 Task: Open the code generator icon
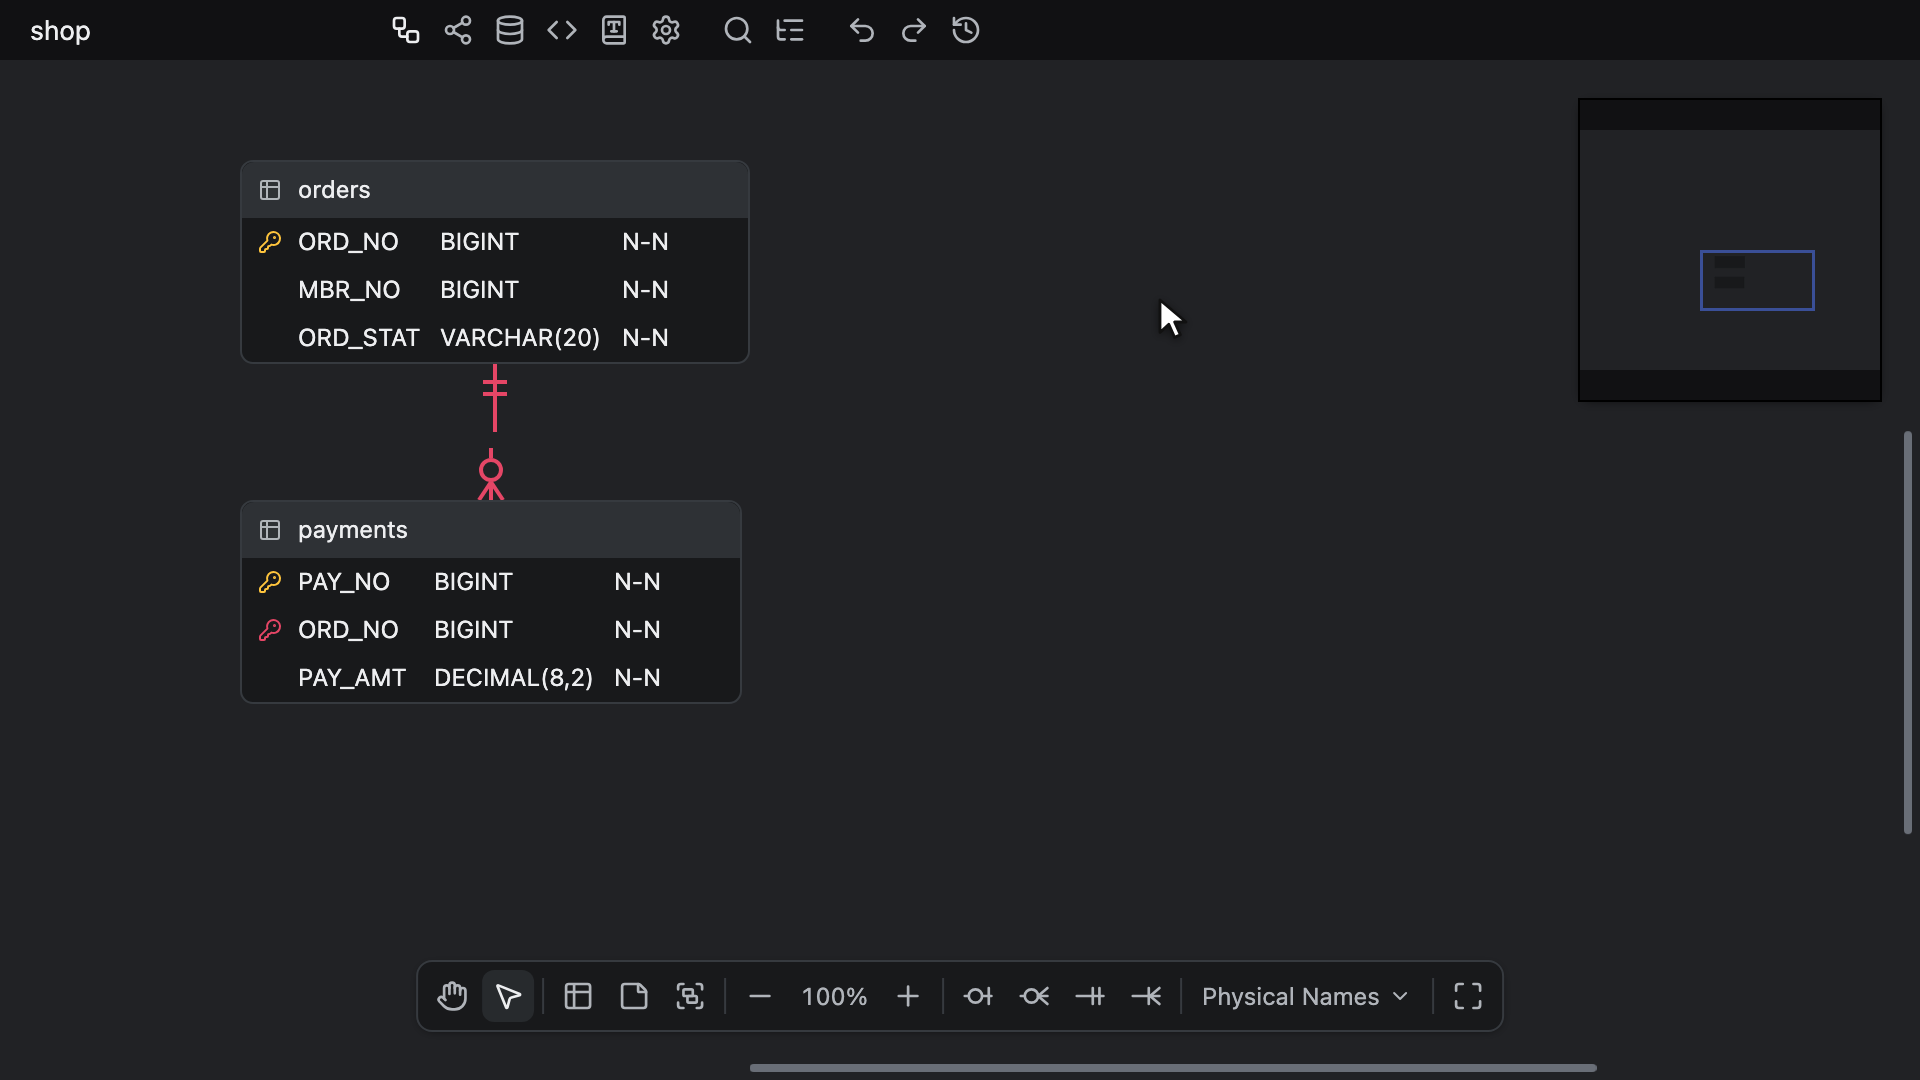562,30
